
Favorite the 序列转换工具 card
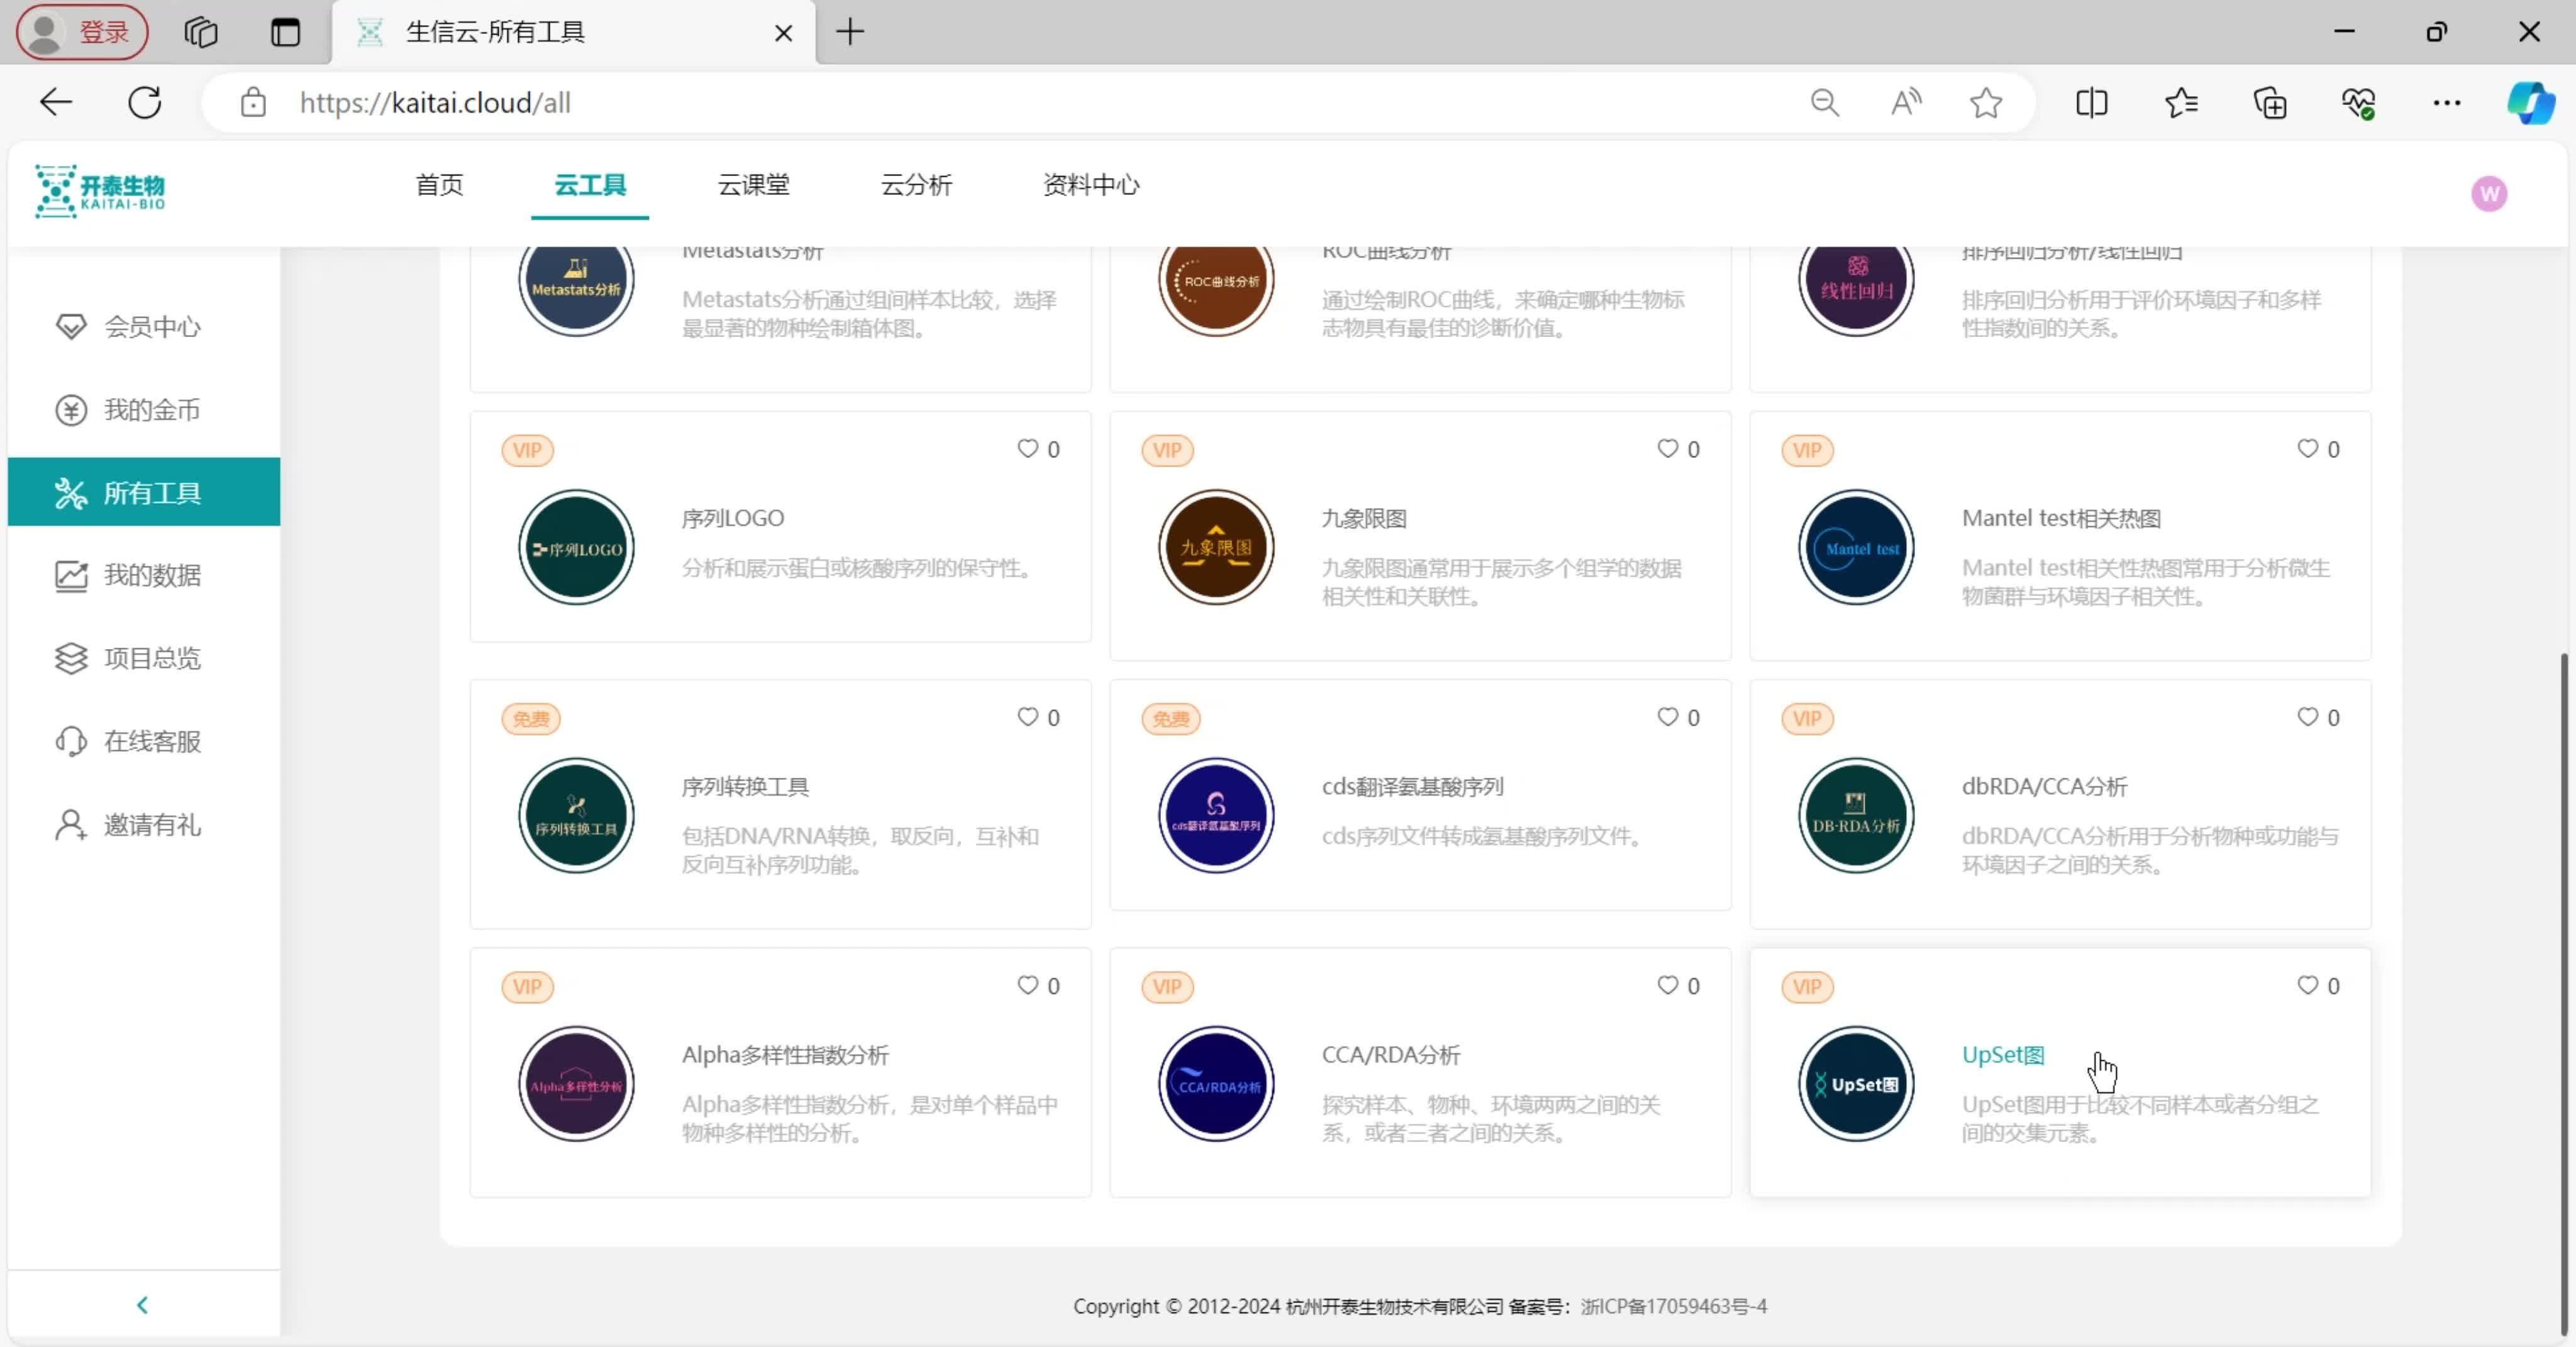1027,716
